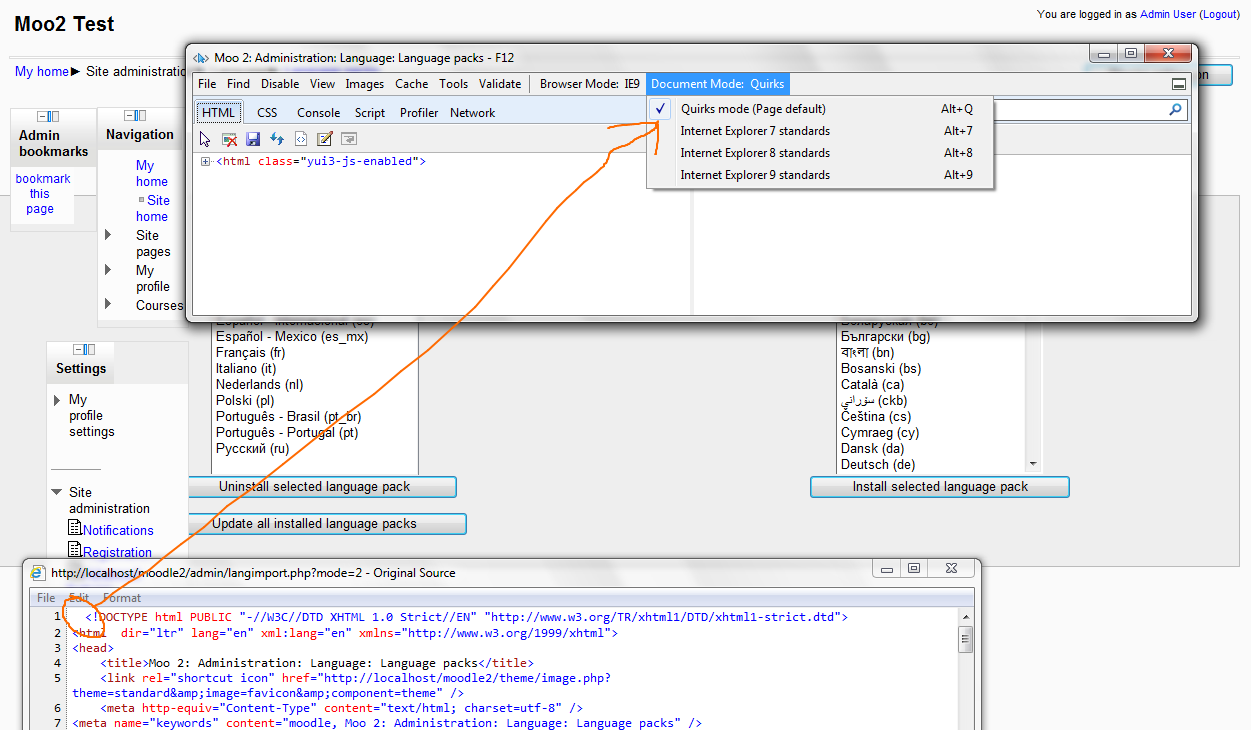Screen dimensions: 1251x730
Task: Open the Validate menu in F12 tools
Action: coord(500,84)
